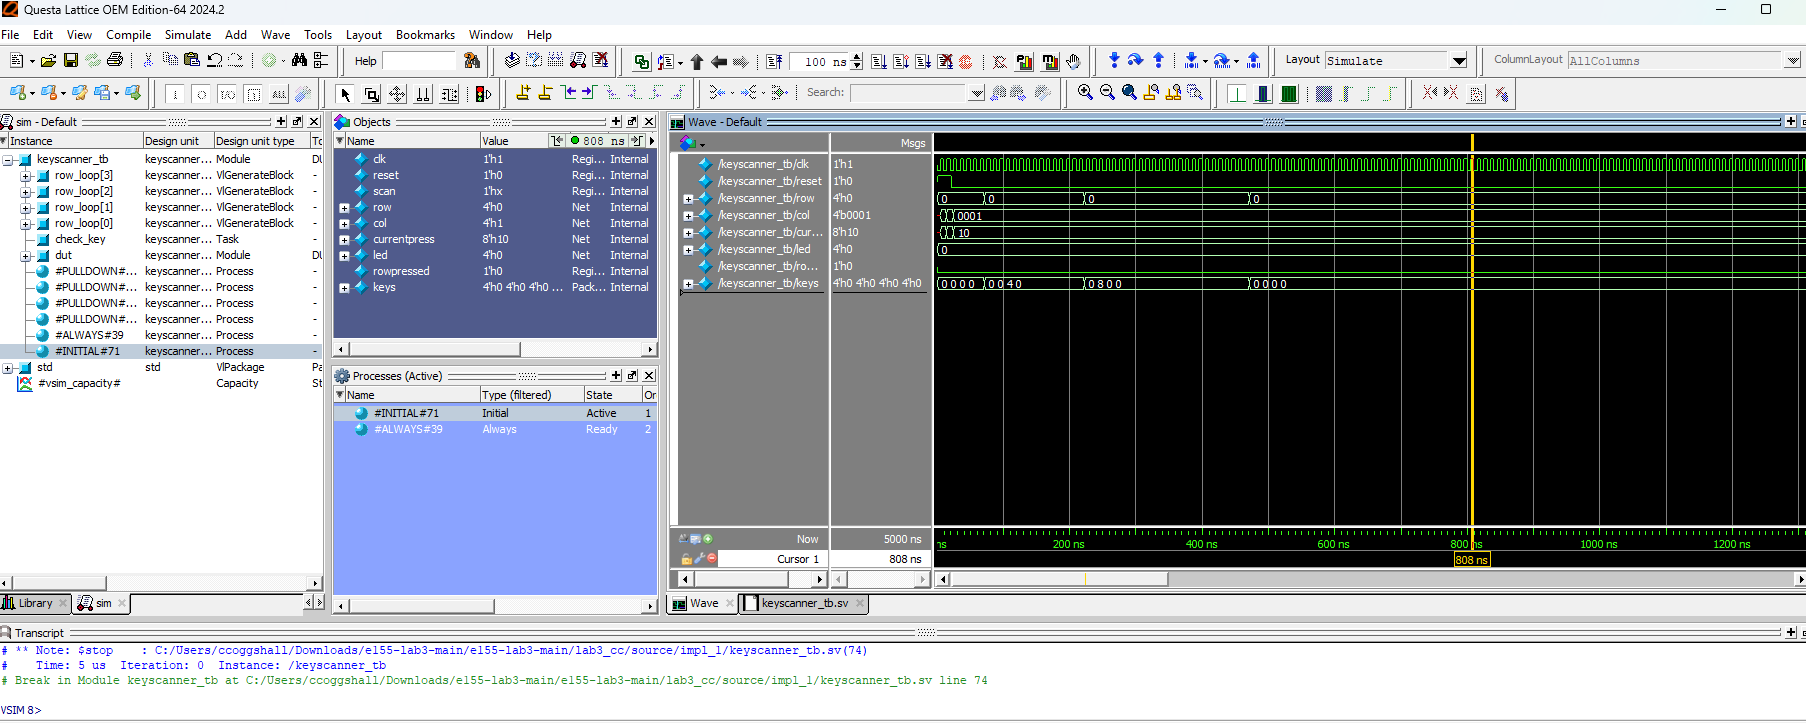1806x723 pixels.
Task: Click the Insert Cursor yellow plus icon
Action: (x=523, y=93)
